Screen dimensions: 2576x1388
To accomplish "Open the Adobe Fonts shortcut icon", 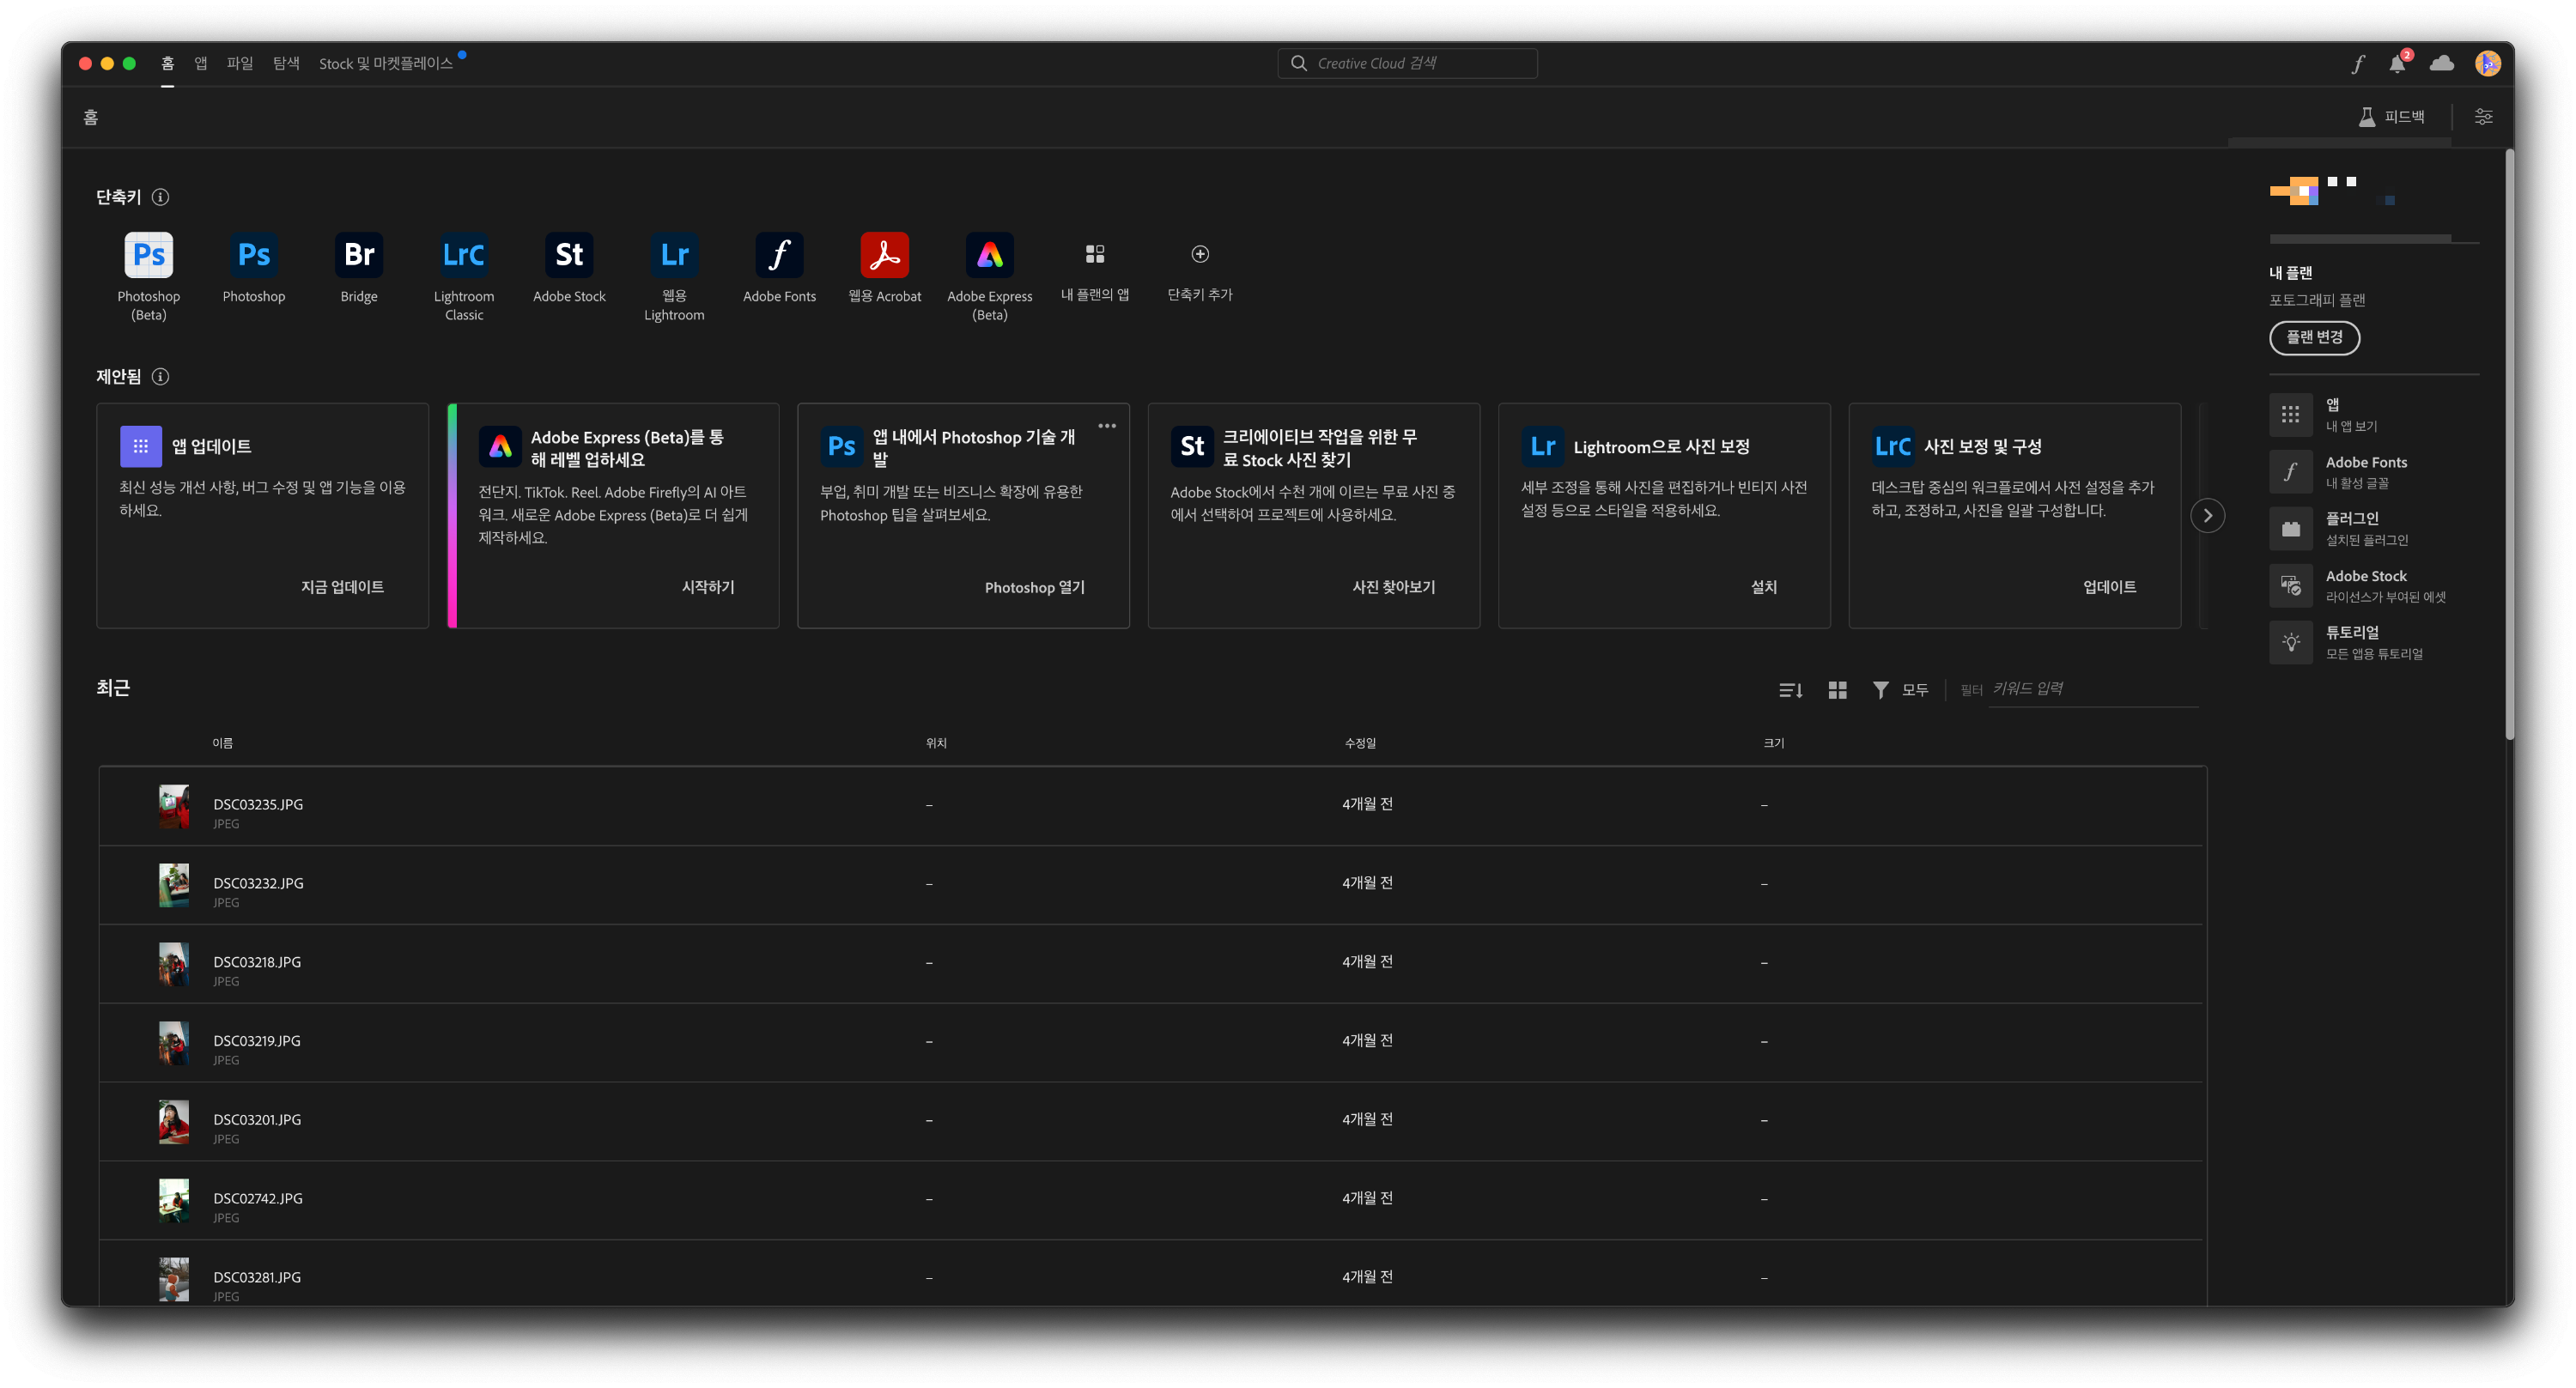I will point(779,255).
